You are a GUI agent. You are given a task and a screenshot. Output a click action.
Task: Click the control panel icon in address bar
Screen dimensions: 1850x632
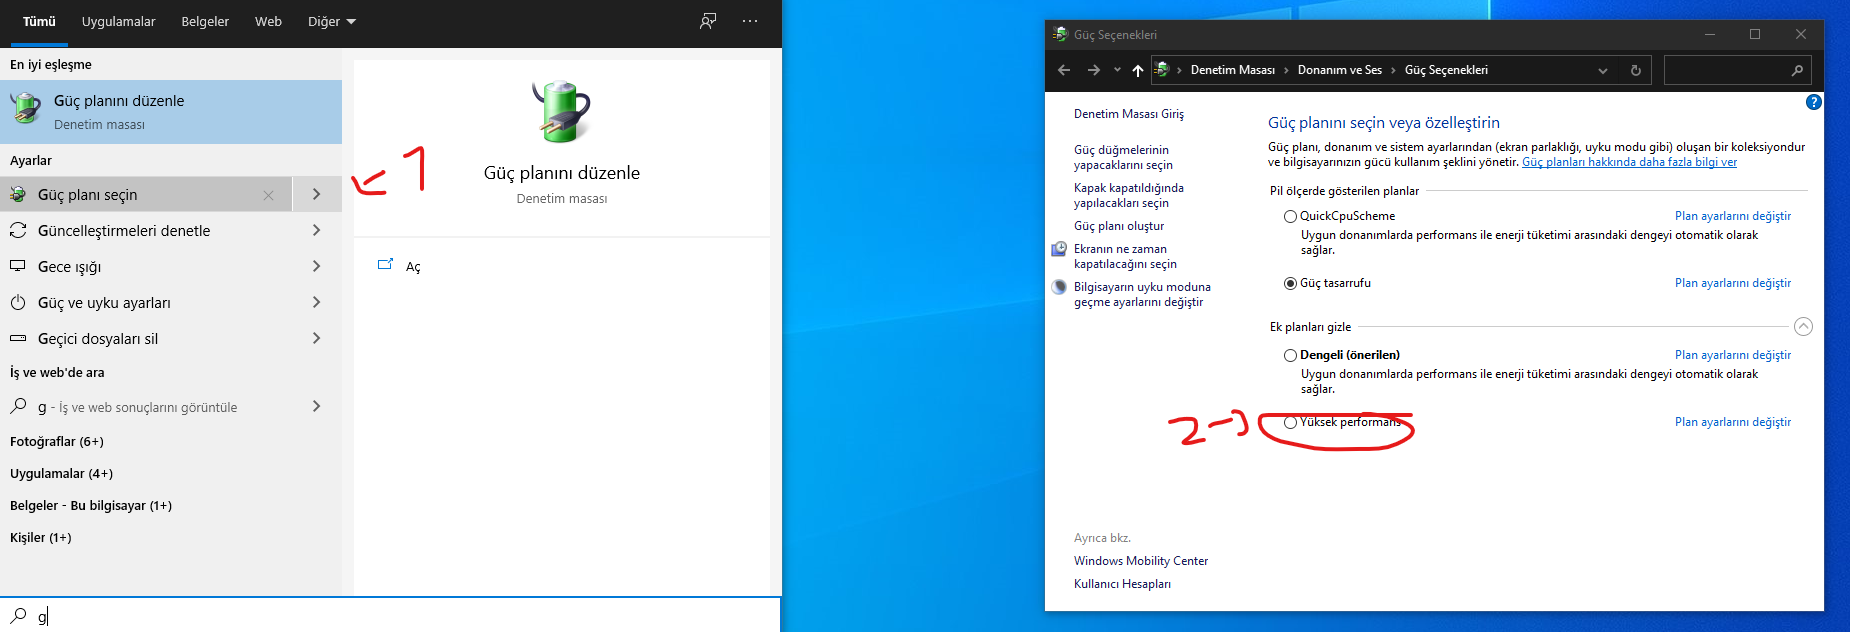[1162, 69]
